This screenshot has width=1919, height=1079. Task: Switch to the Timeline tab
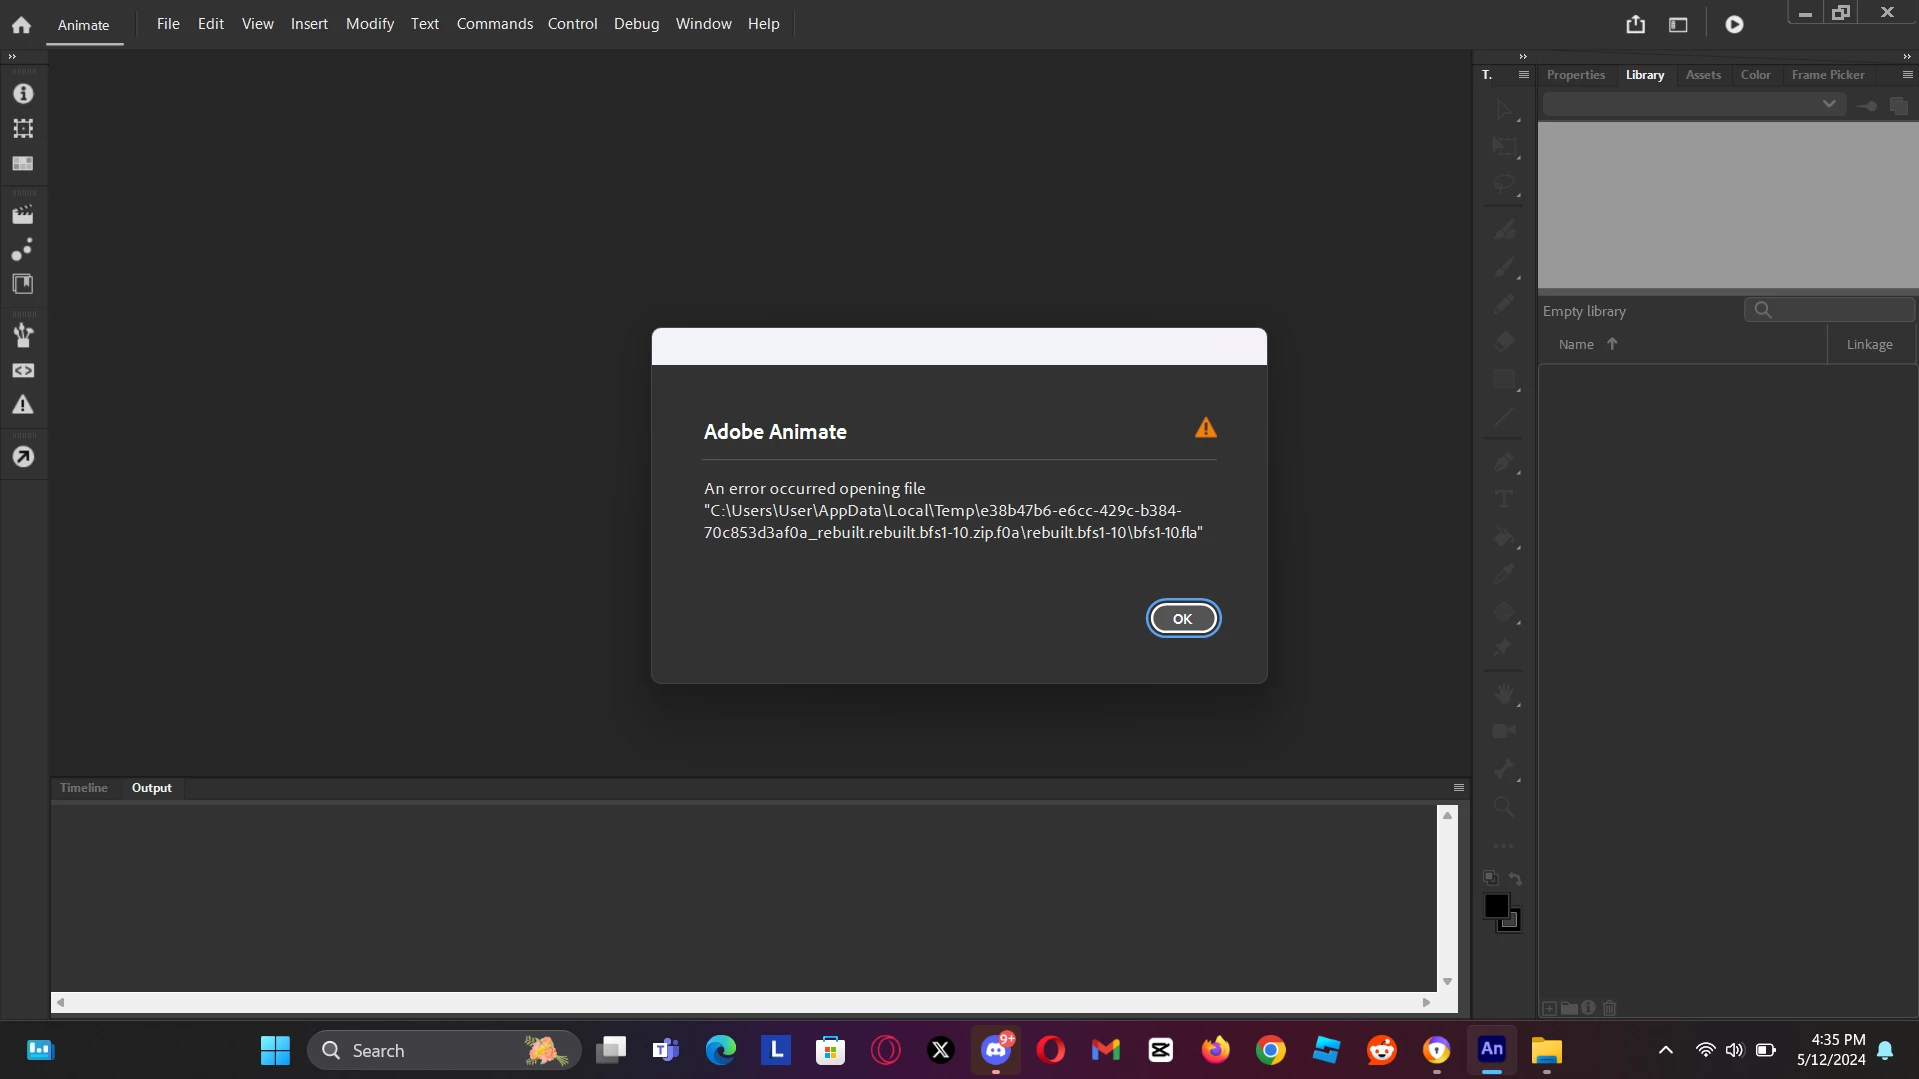84,788
